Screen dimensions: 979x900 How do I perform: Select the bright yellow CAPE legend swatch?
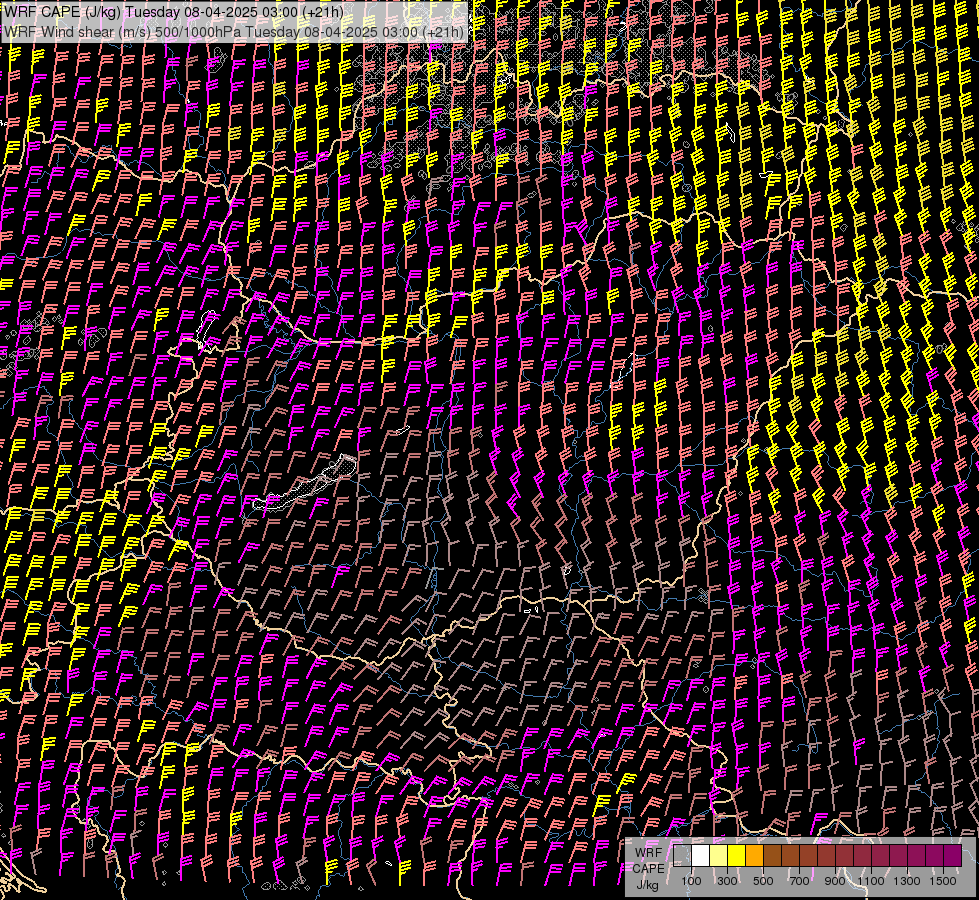[x=737, y=856]
